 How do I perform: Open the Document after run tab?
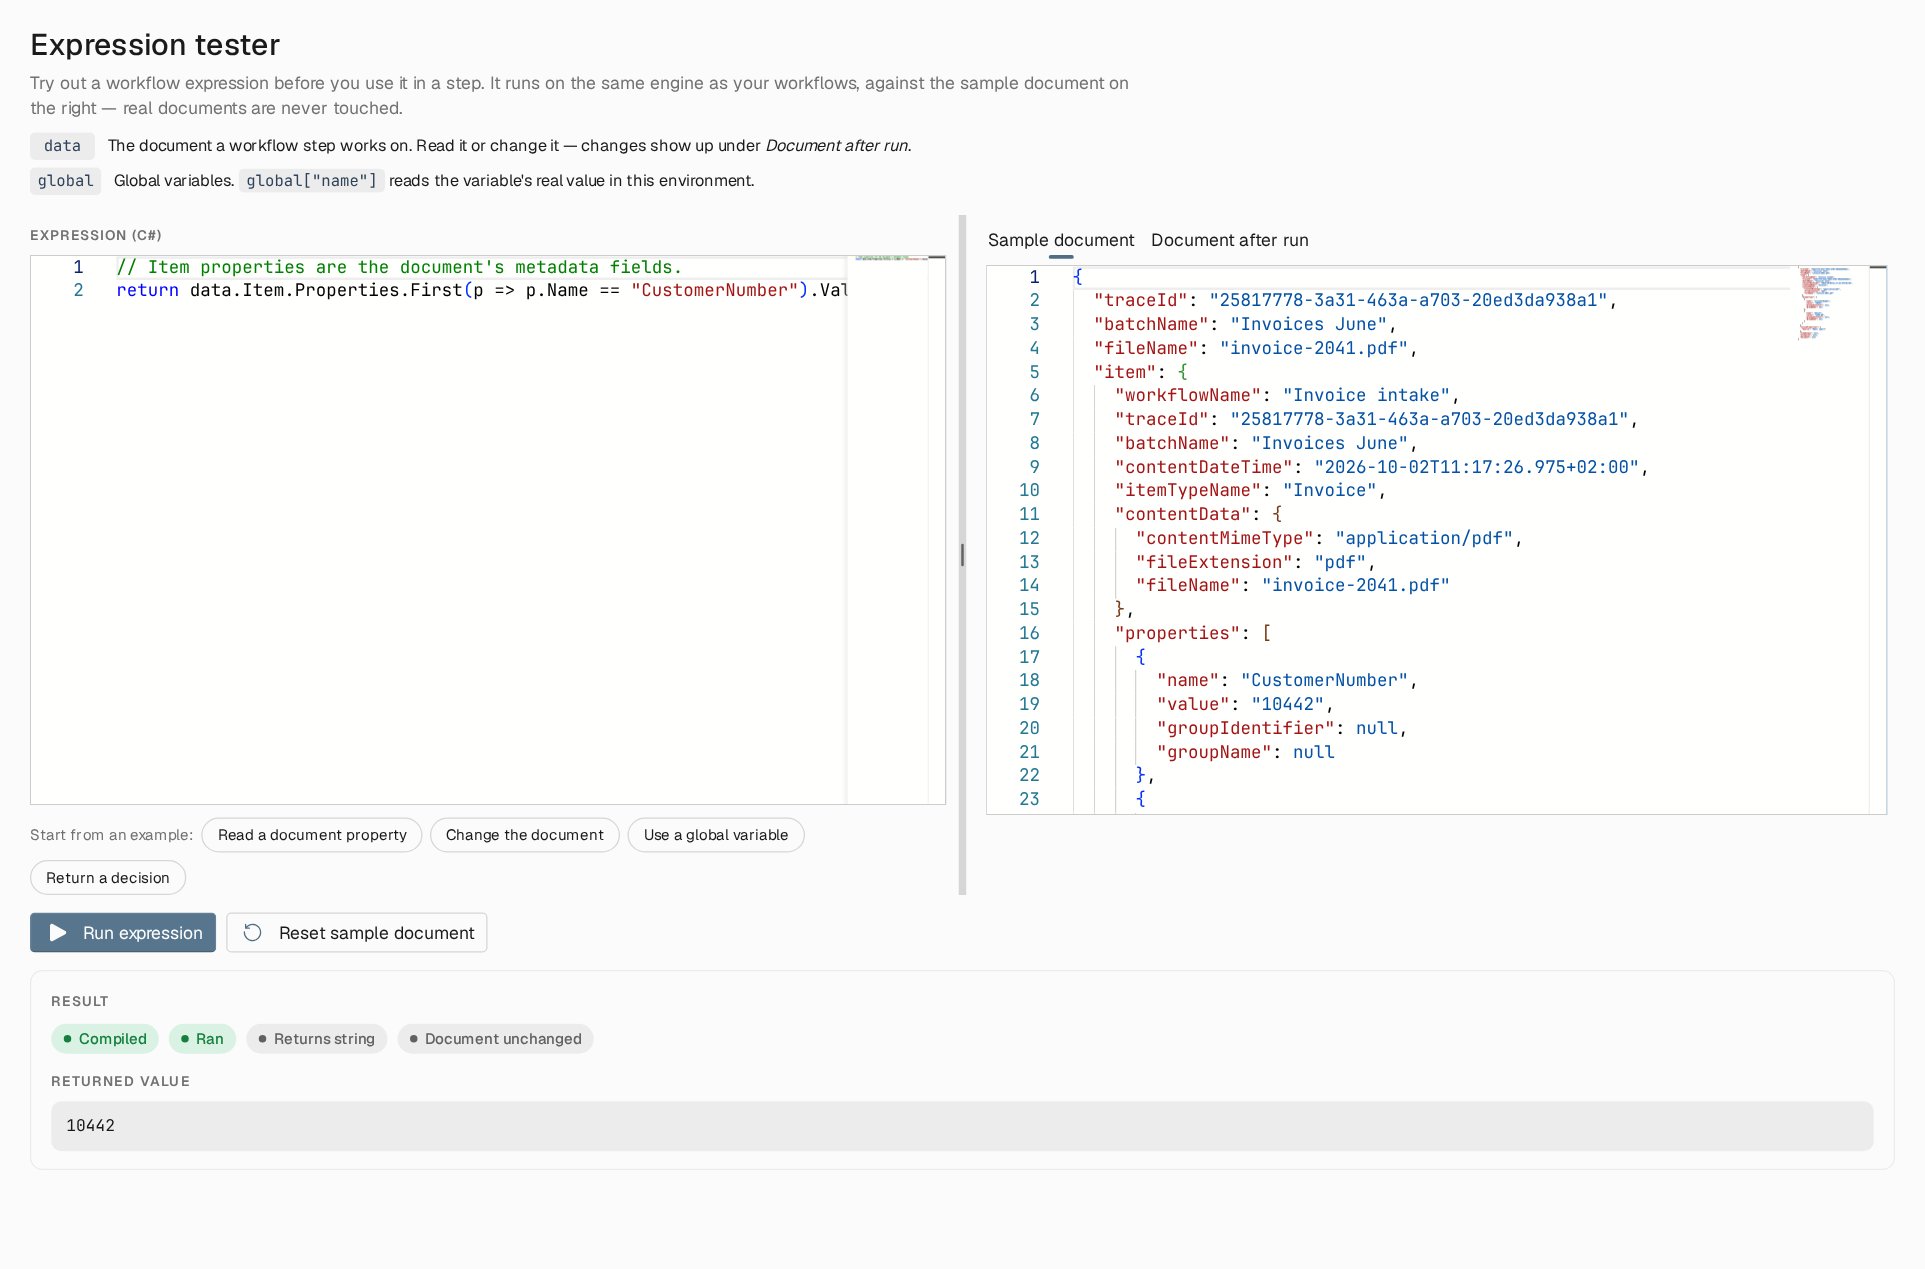(1229, 240)
